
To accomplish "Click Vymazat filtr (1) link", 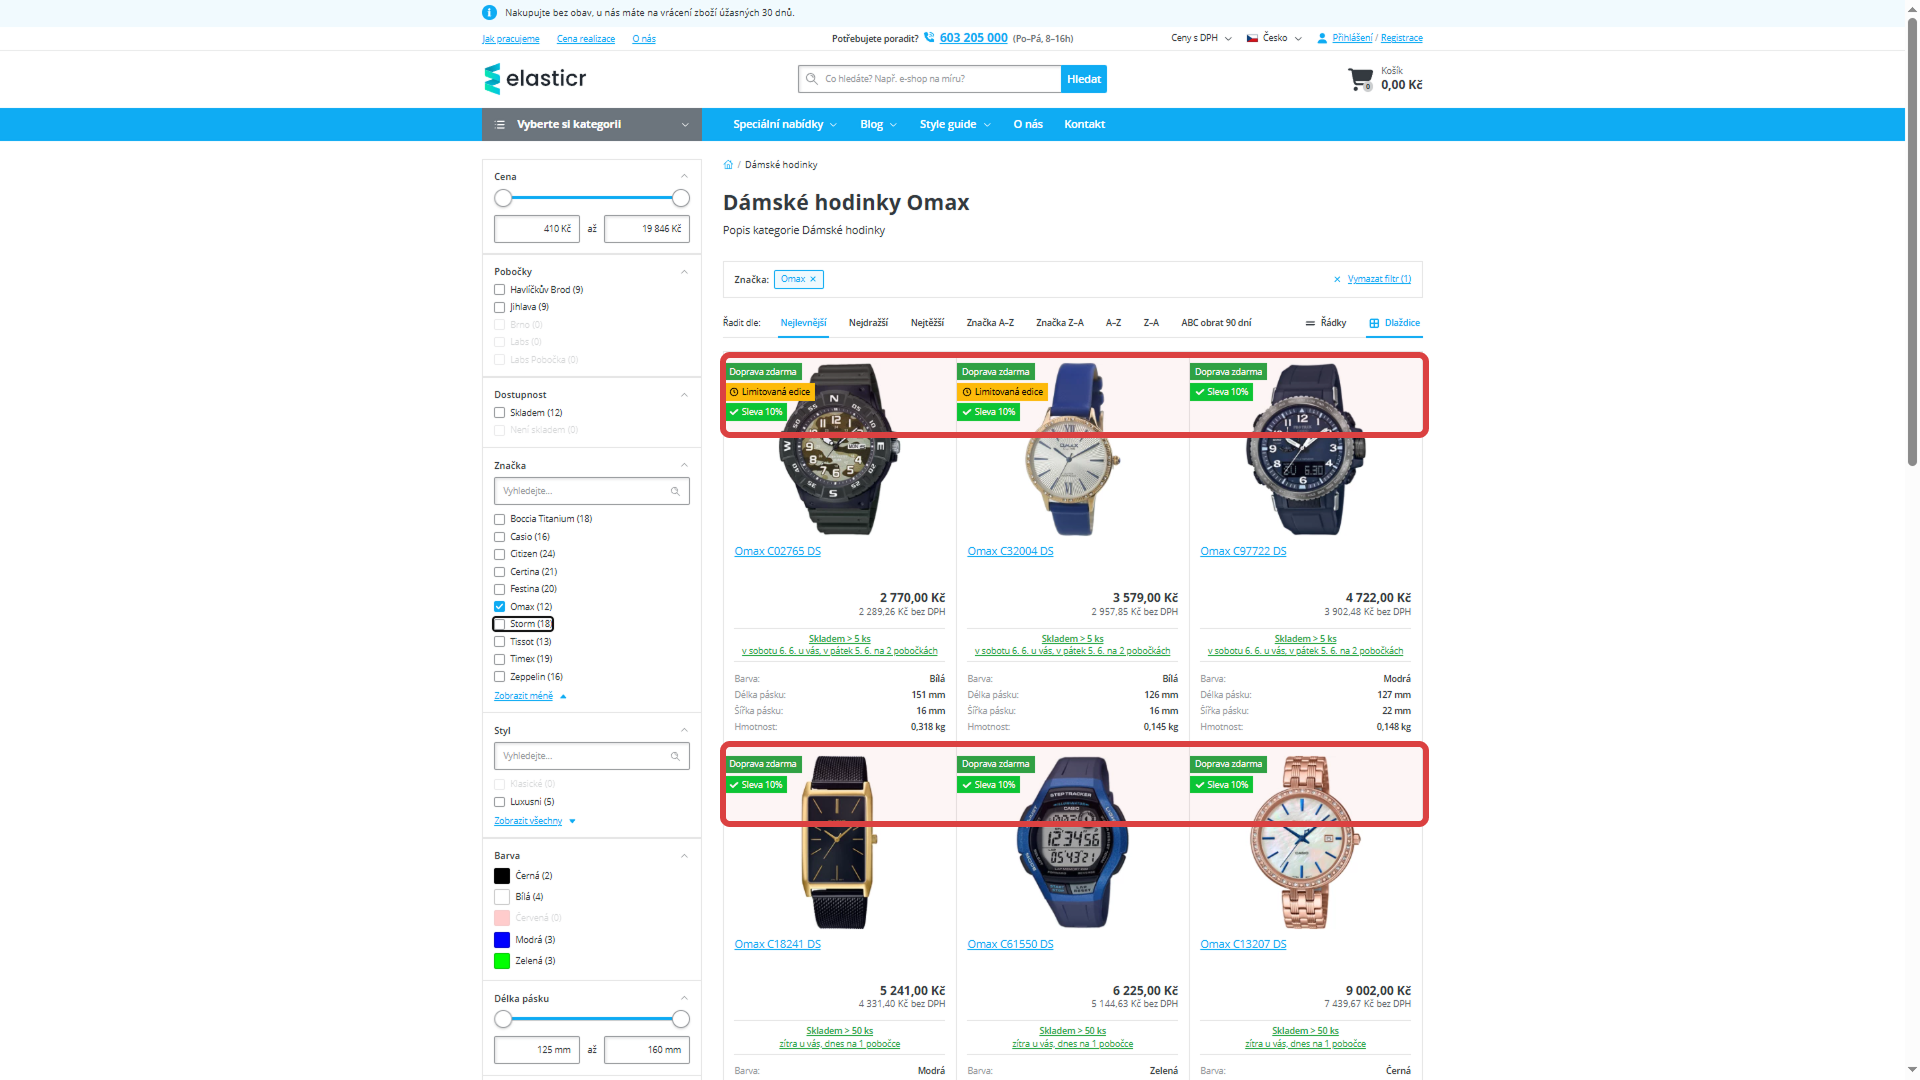I will point(1379,279).
